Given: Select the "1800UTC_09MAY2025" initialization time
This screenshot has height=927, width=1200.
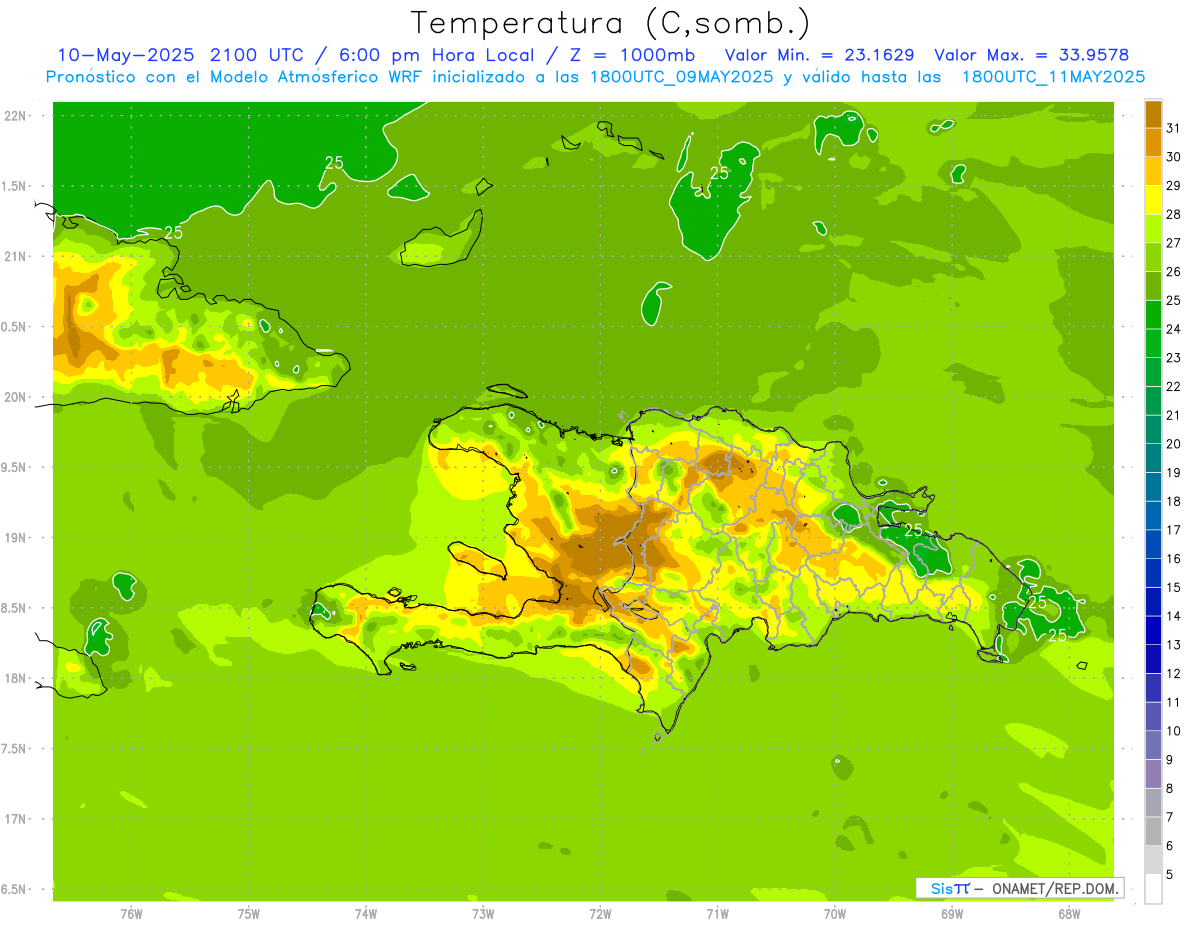Looking at the screenshot, I should pos(681,76).
